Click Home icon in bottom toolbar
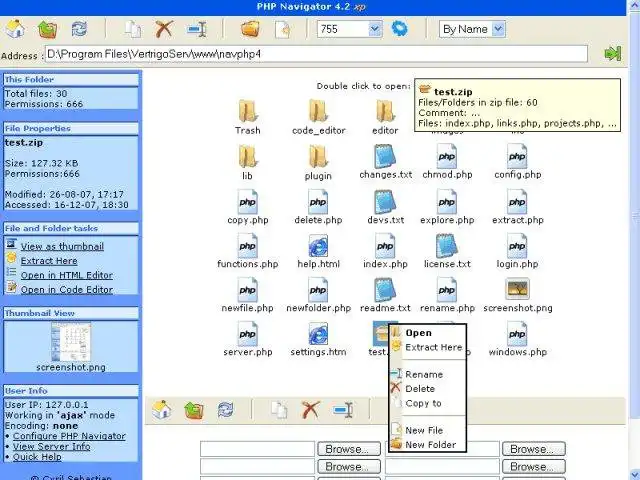This screenshot has height=480, width=640. 162,410
